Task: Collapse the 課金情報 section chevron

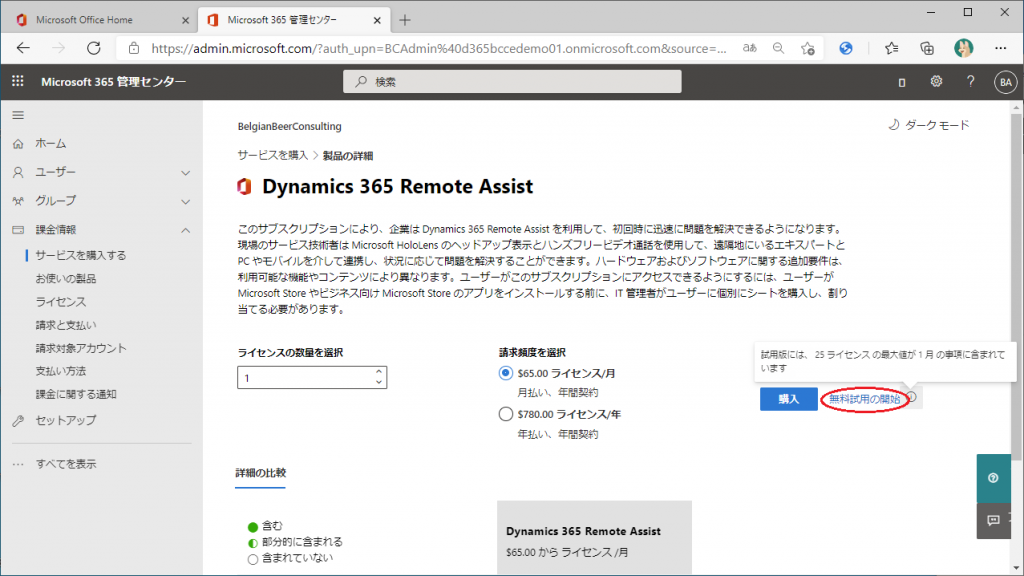Action: [x=185, y=230]
